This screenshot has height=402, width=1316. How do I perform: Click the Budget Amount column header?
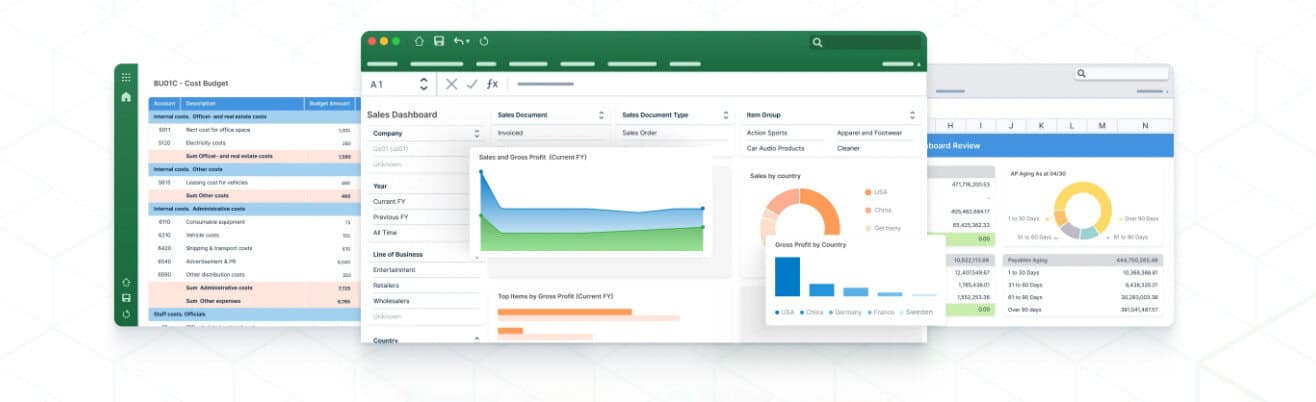(330, 103)
